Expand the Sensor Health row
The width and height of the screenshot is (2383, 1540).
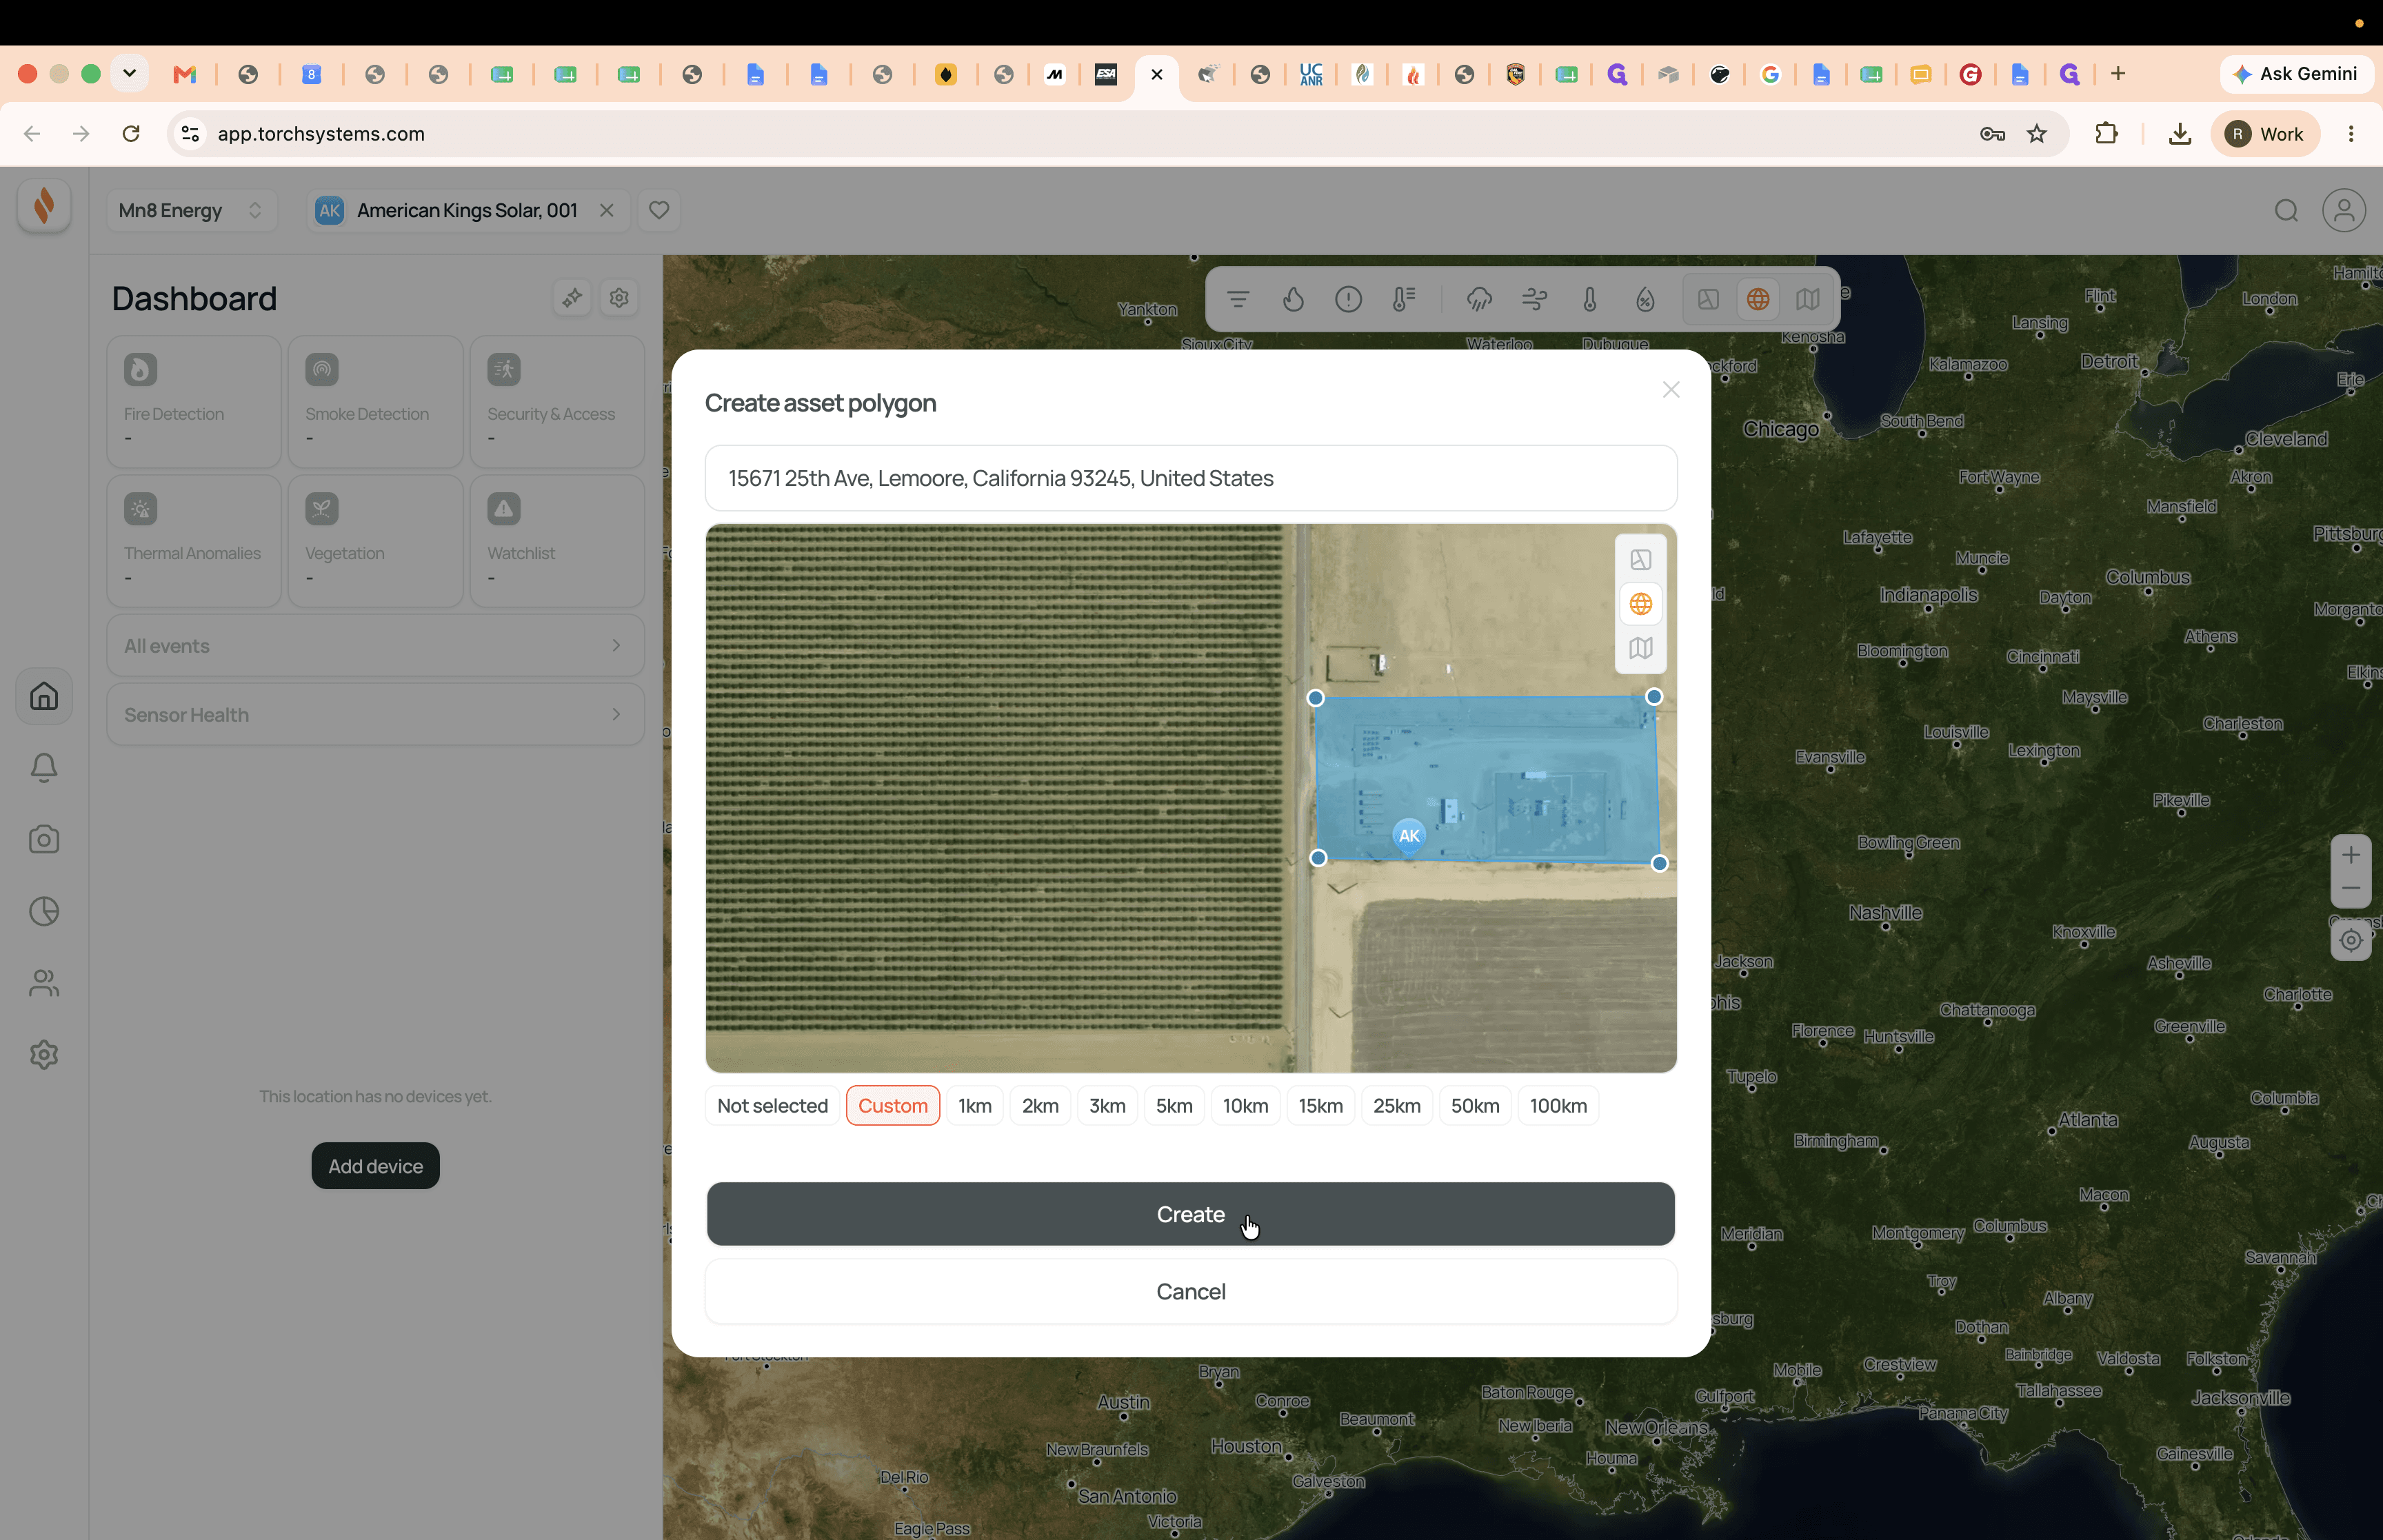click(375, 715)
